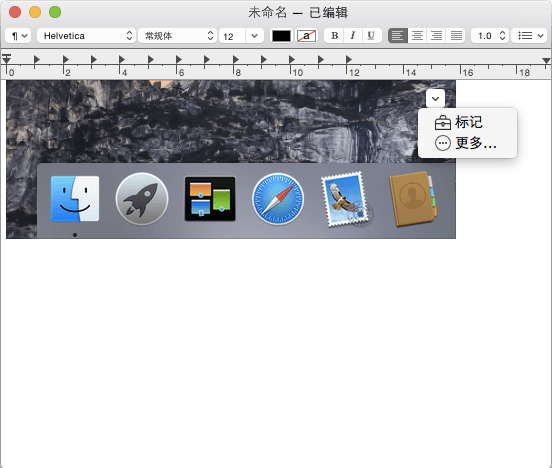
Task: Choose 更多... from the popup menu
Action: point(468,143)
